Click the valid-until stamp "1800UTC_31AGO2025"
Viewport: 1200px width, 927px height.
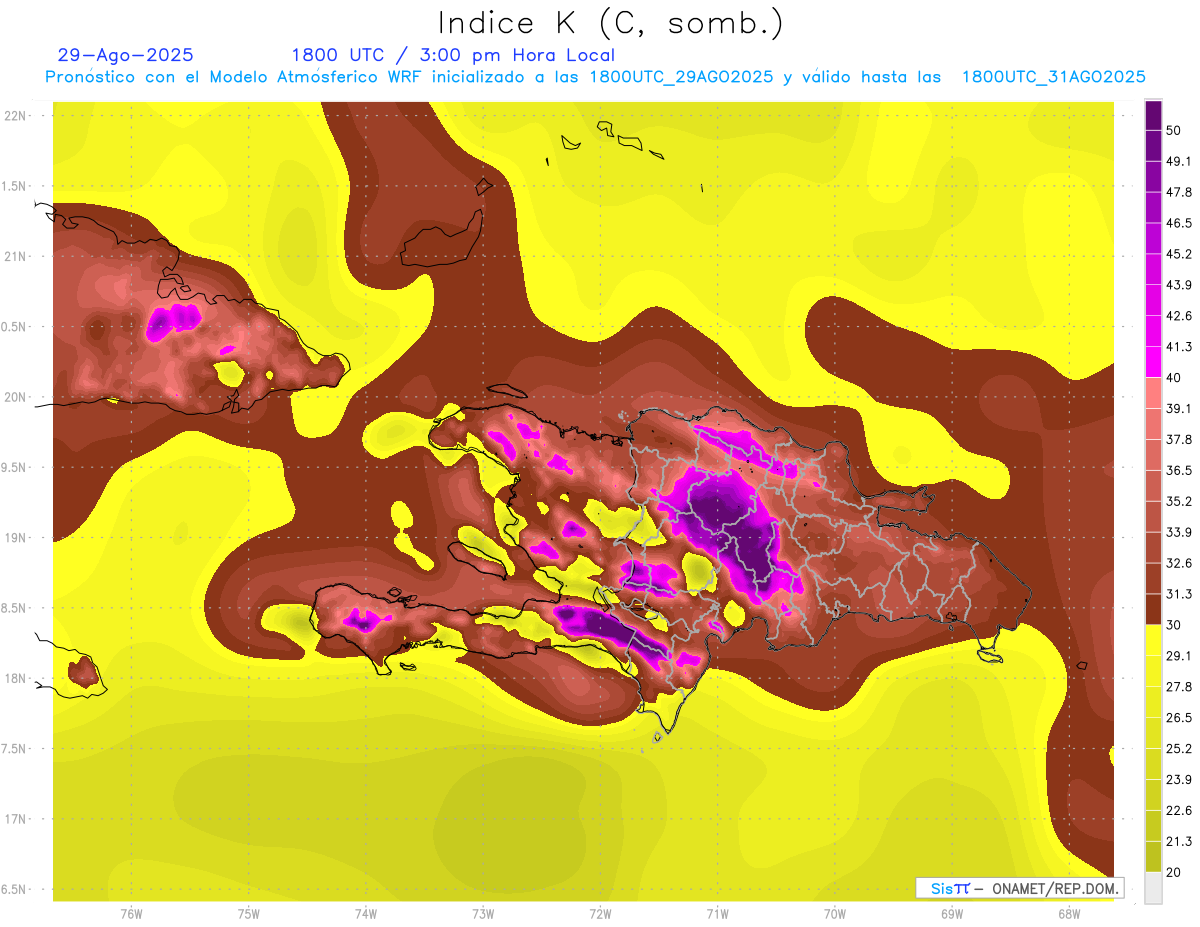click(1053, 77)
